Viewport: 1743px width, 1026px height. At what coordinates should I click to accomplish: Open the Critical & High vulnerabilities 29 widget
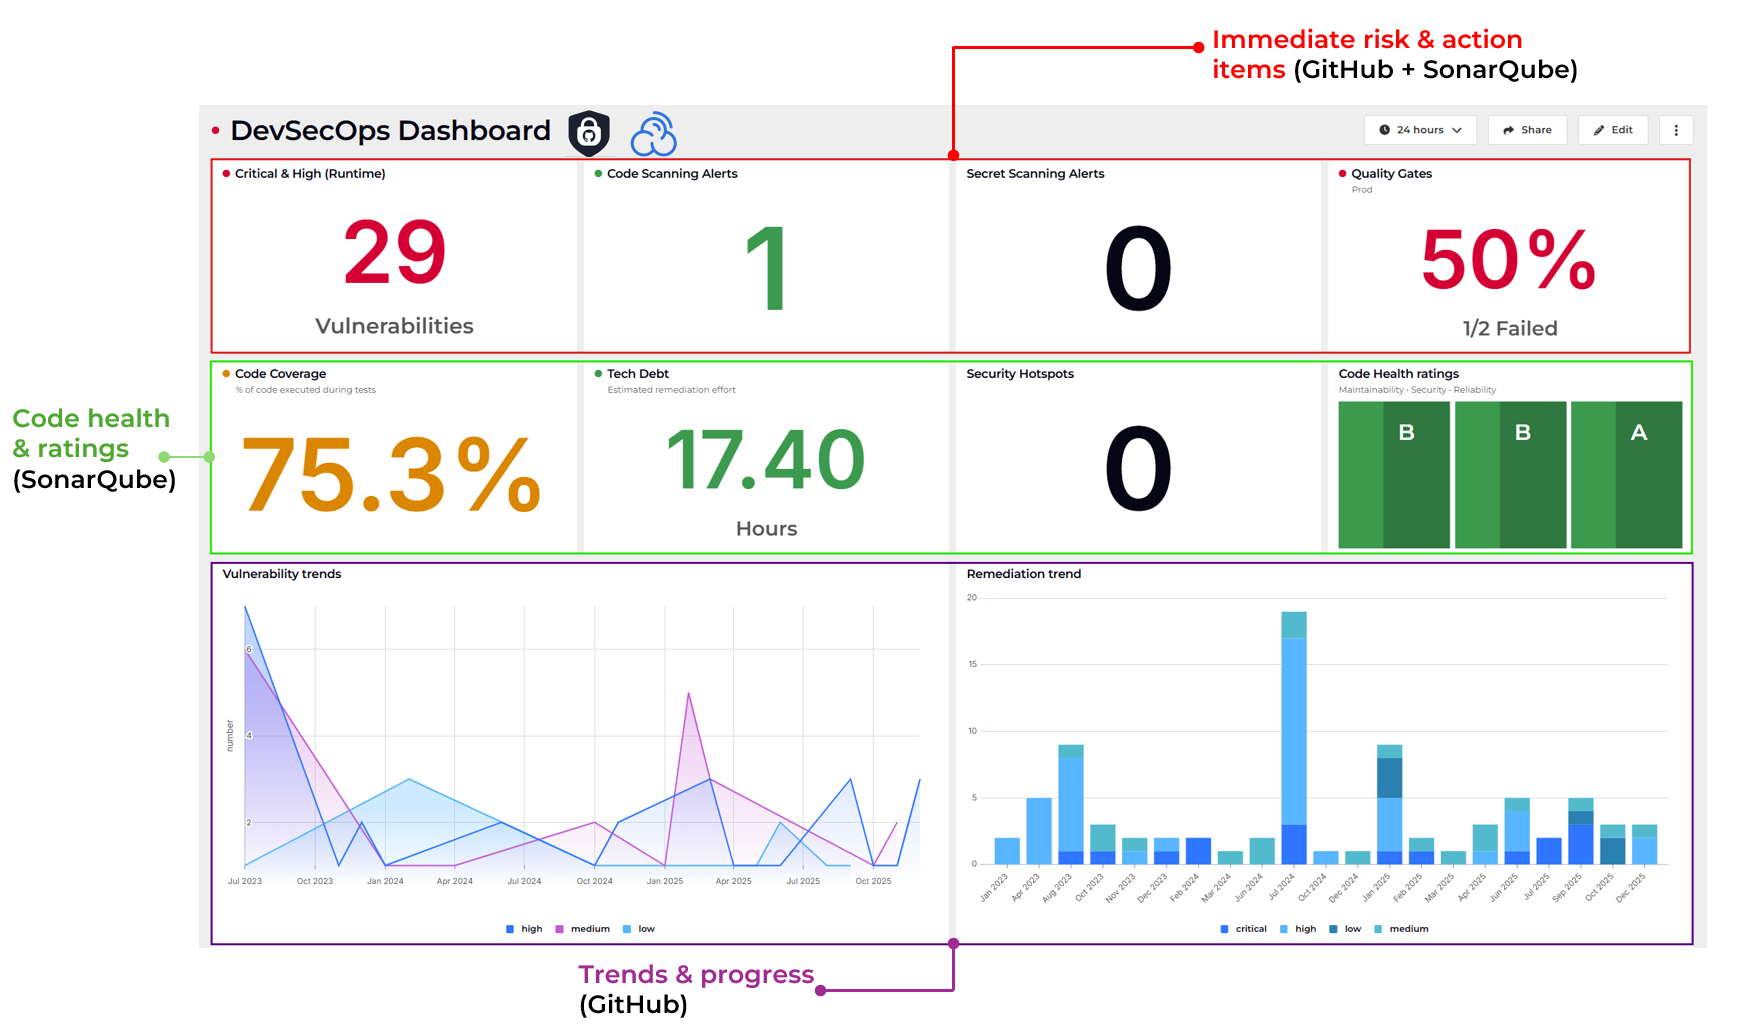coord(395,256)
